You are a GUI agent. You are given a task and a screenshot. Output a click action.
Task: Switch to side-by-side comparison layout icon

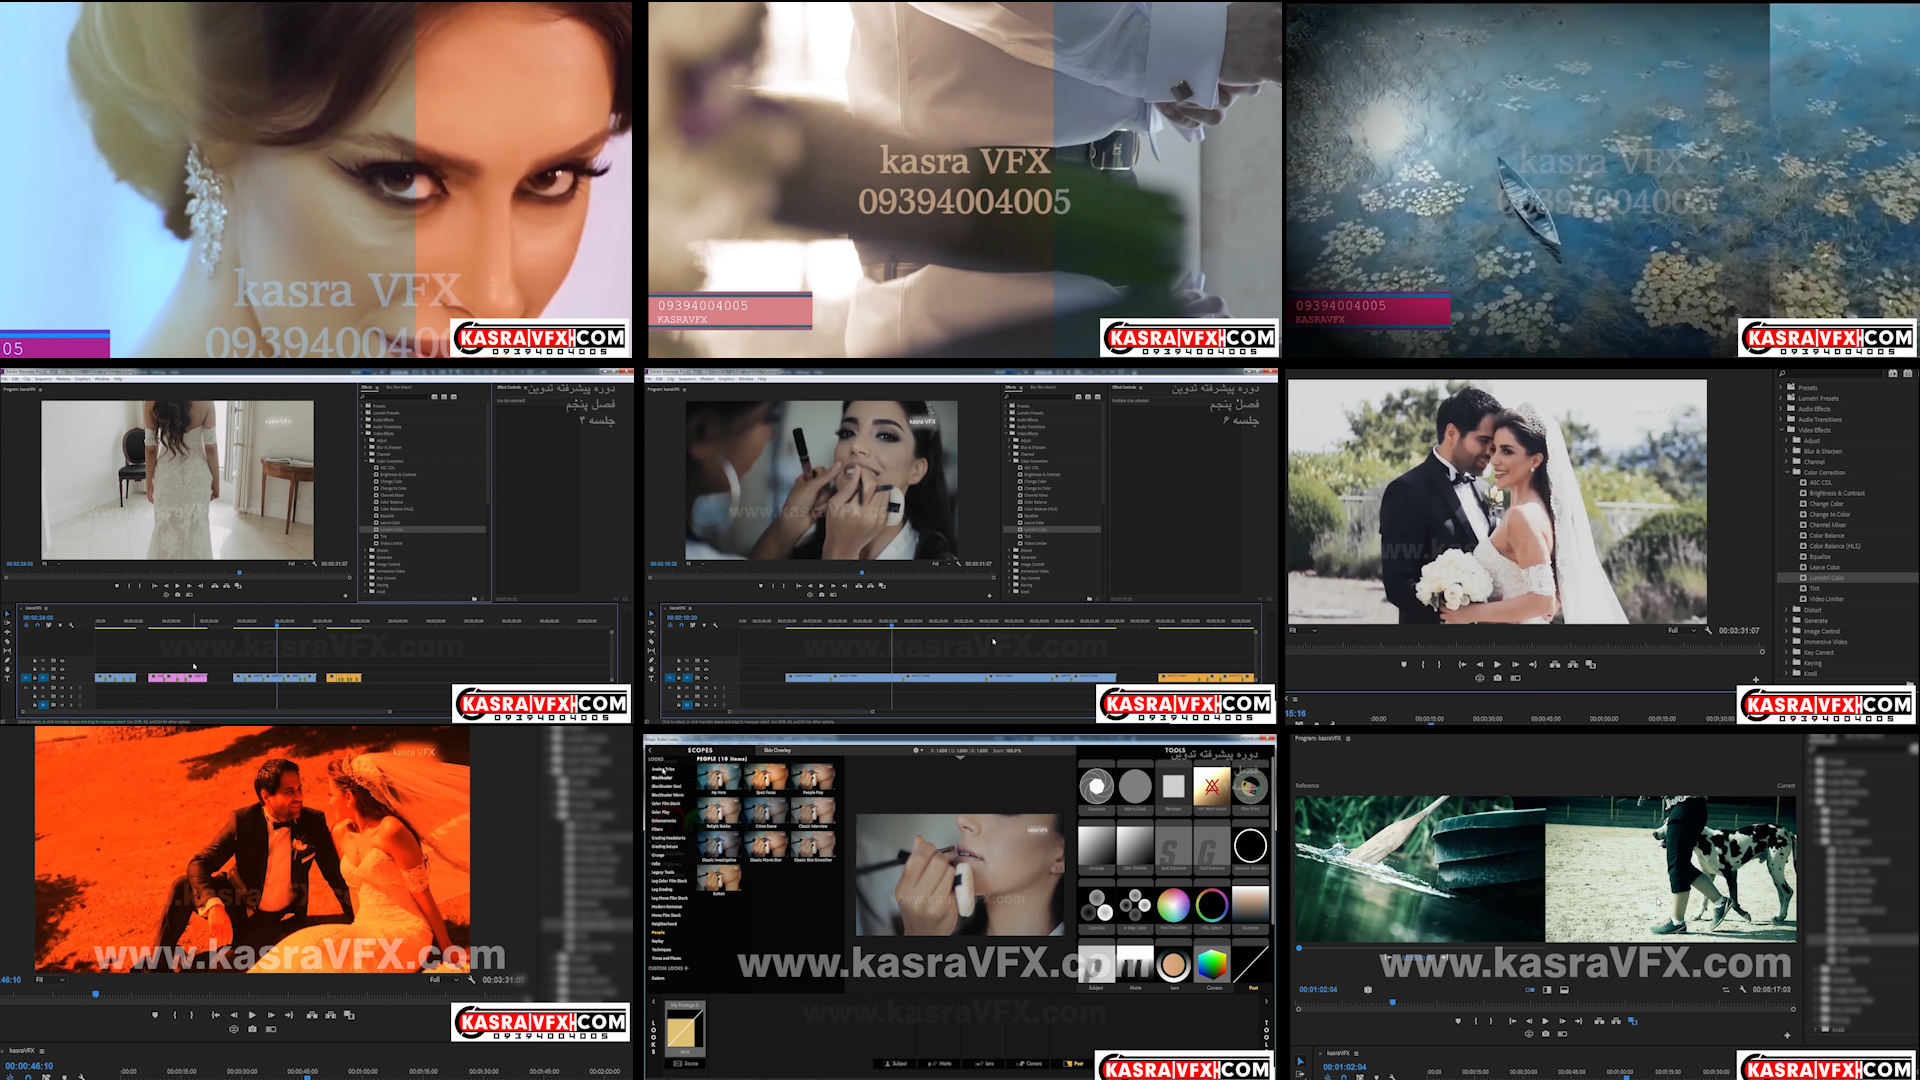[1547, 990]
